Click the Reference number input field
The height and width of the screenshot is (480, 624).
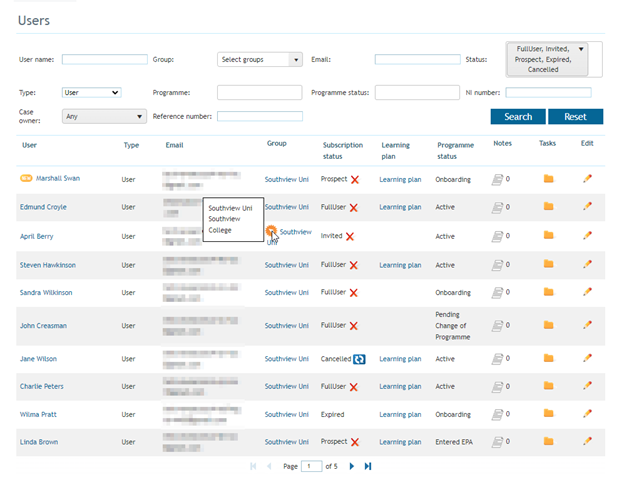point(260,117)
